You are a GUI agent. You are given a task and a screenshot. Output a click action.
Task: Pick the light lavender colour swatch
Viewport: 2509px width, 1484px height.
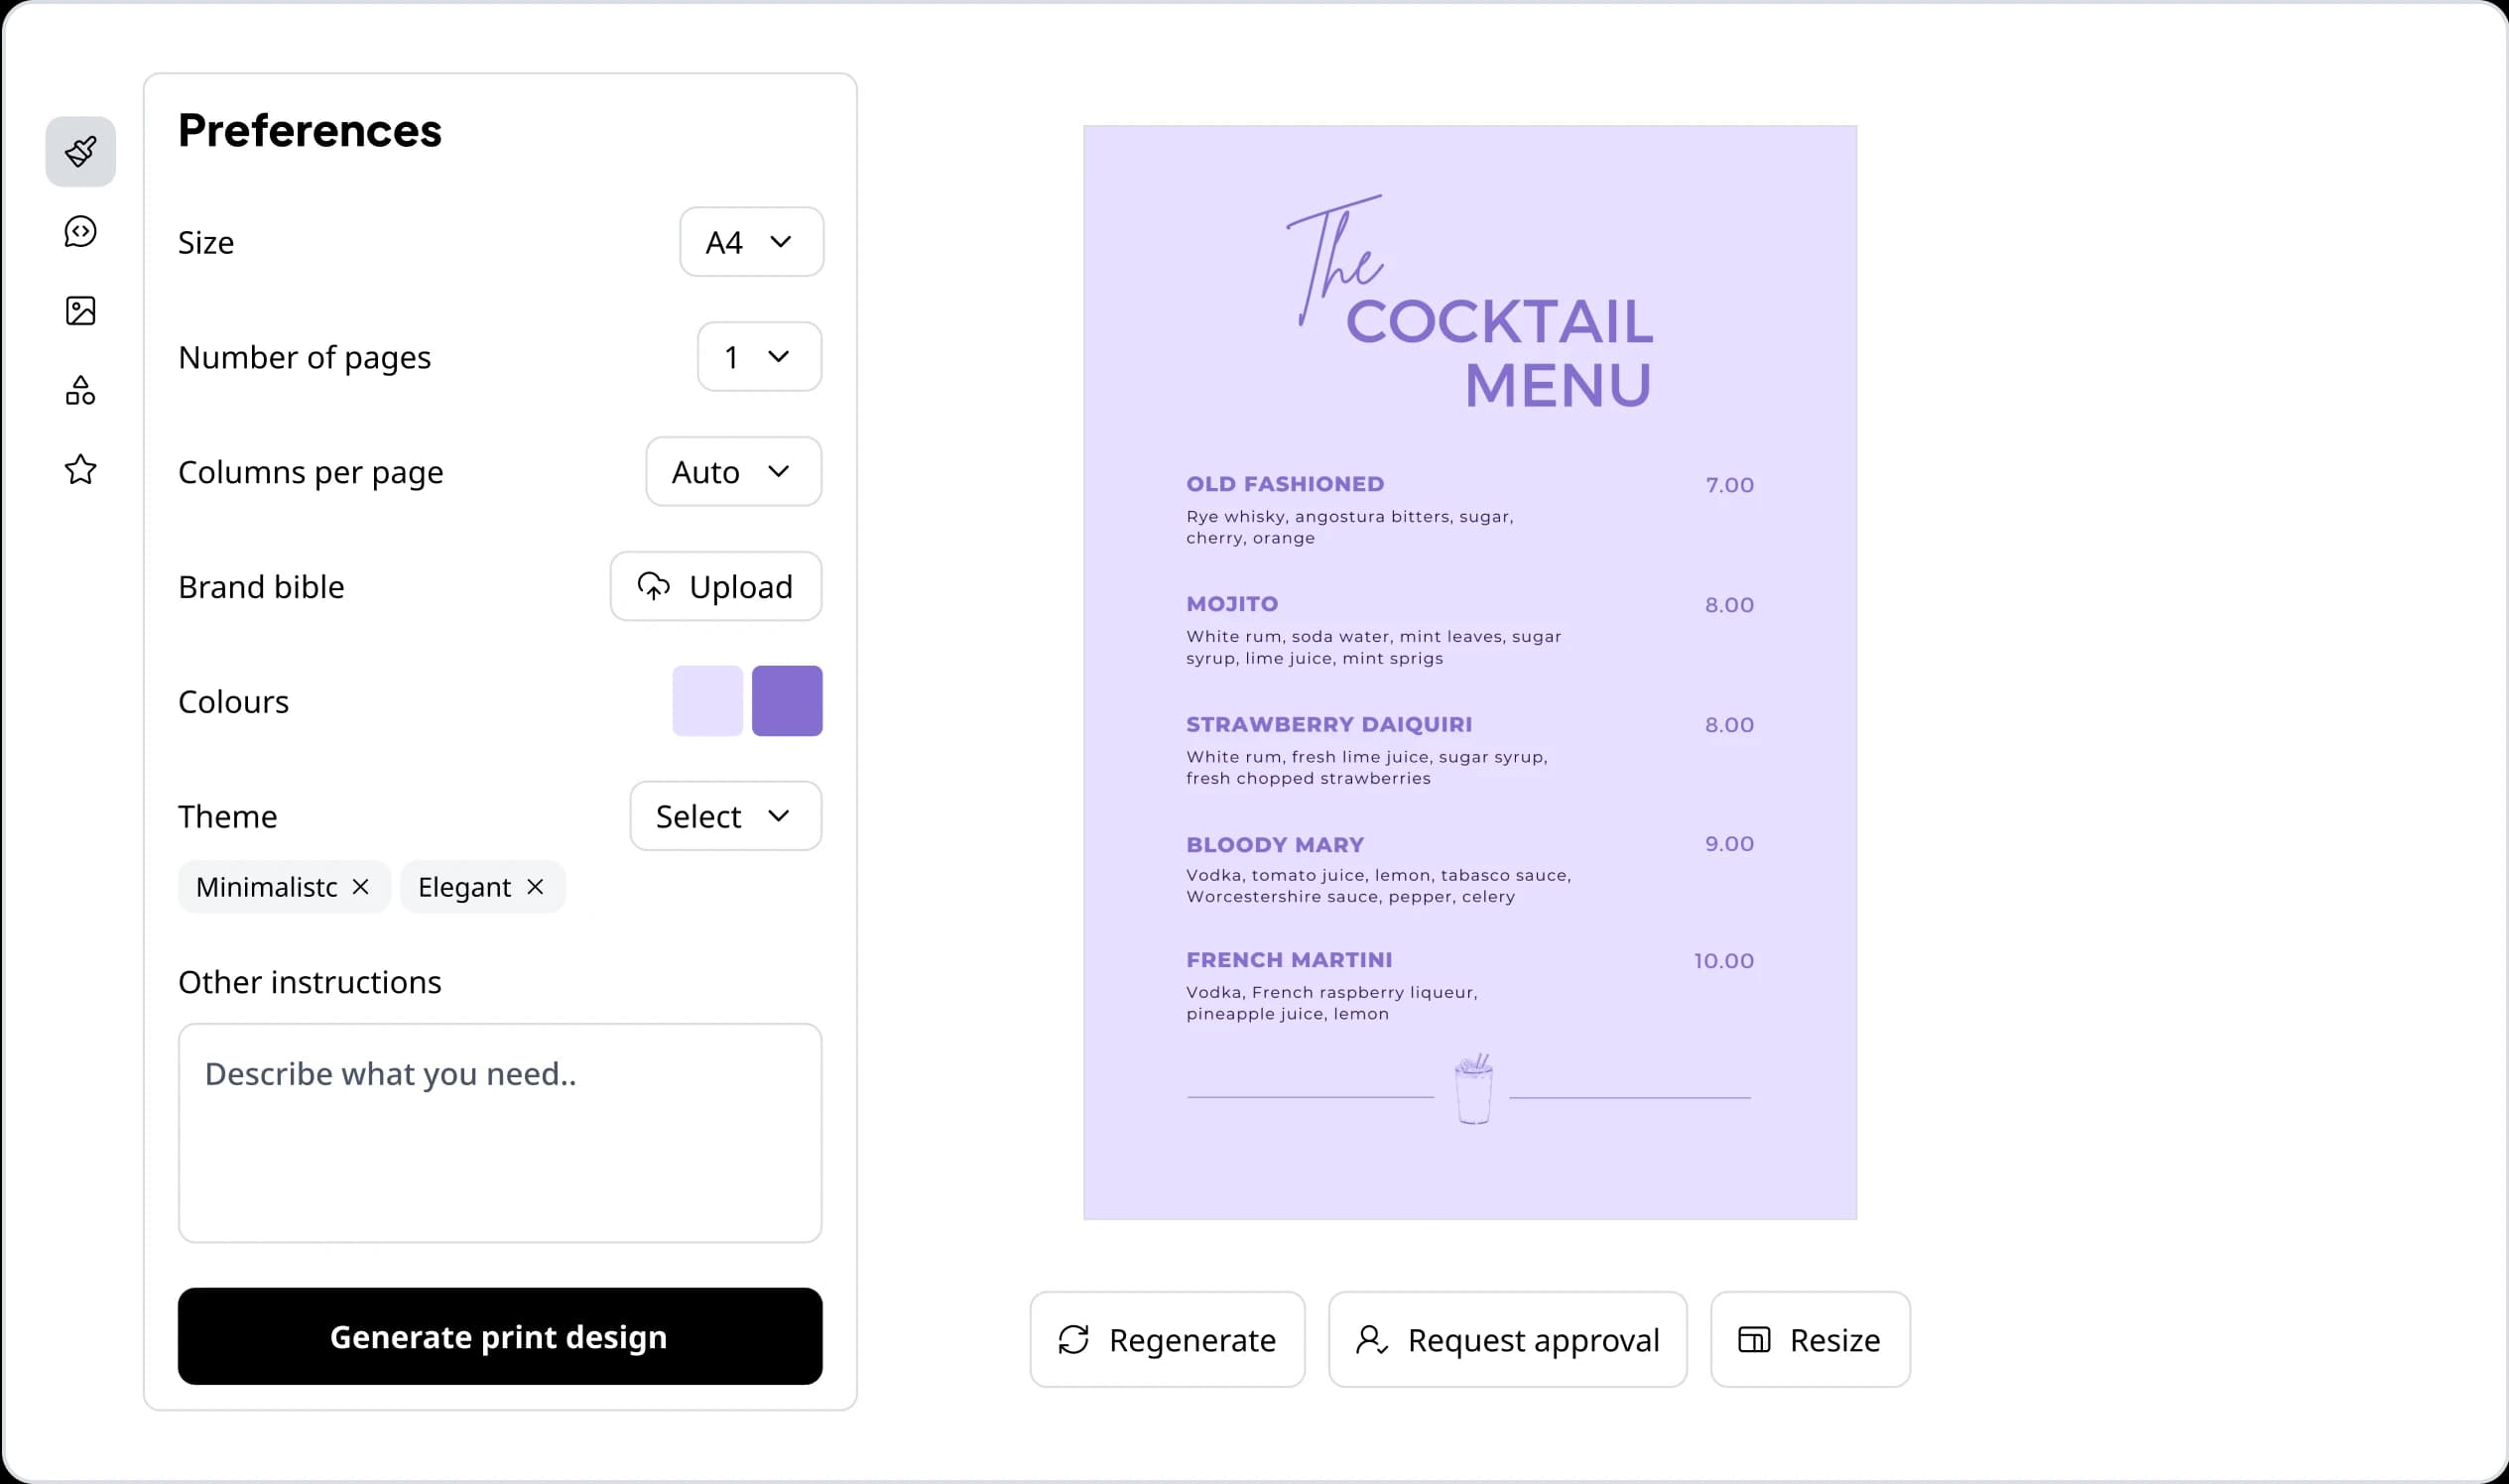[707, 701]
